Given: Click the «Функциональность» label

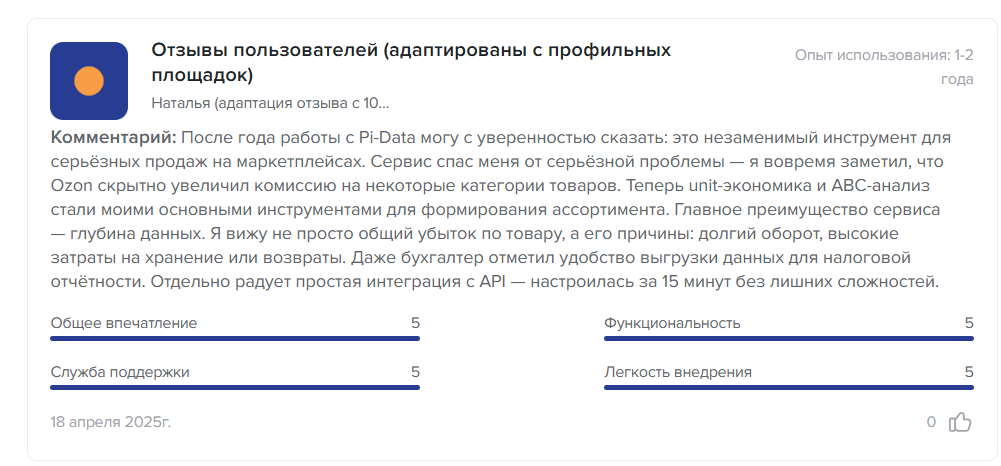Looking at the screenshot, I should click(x=672, y=323).
